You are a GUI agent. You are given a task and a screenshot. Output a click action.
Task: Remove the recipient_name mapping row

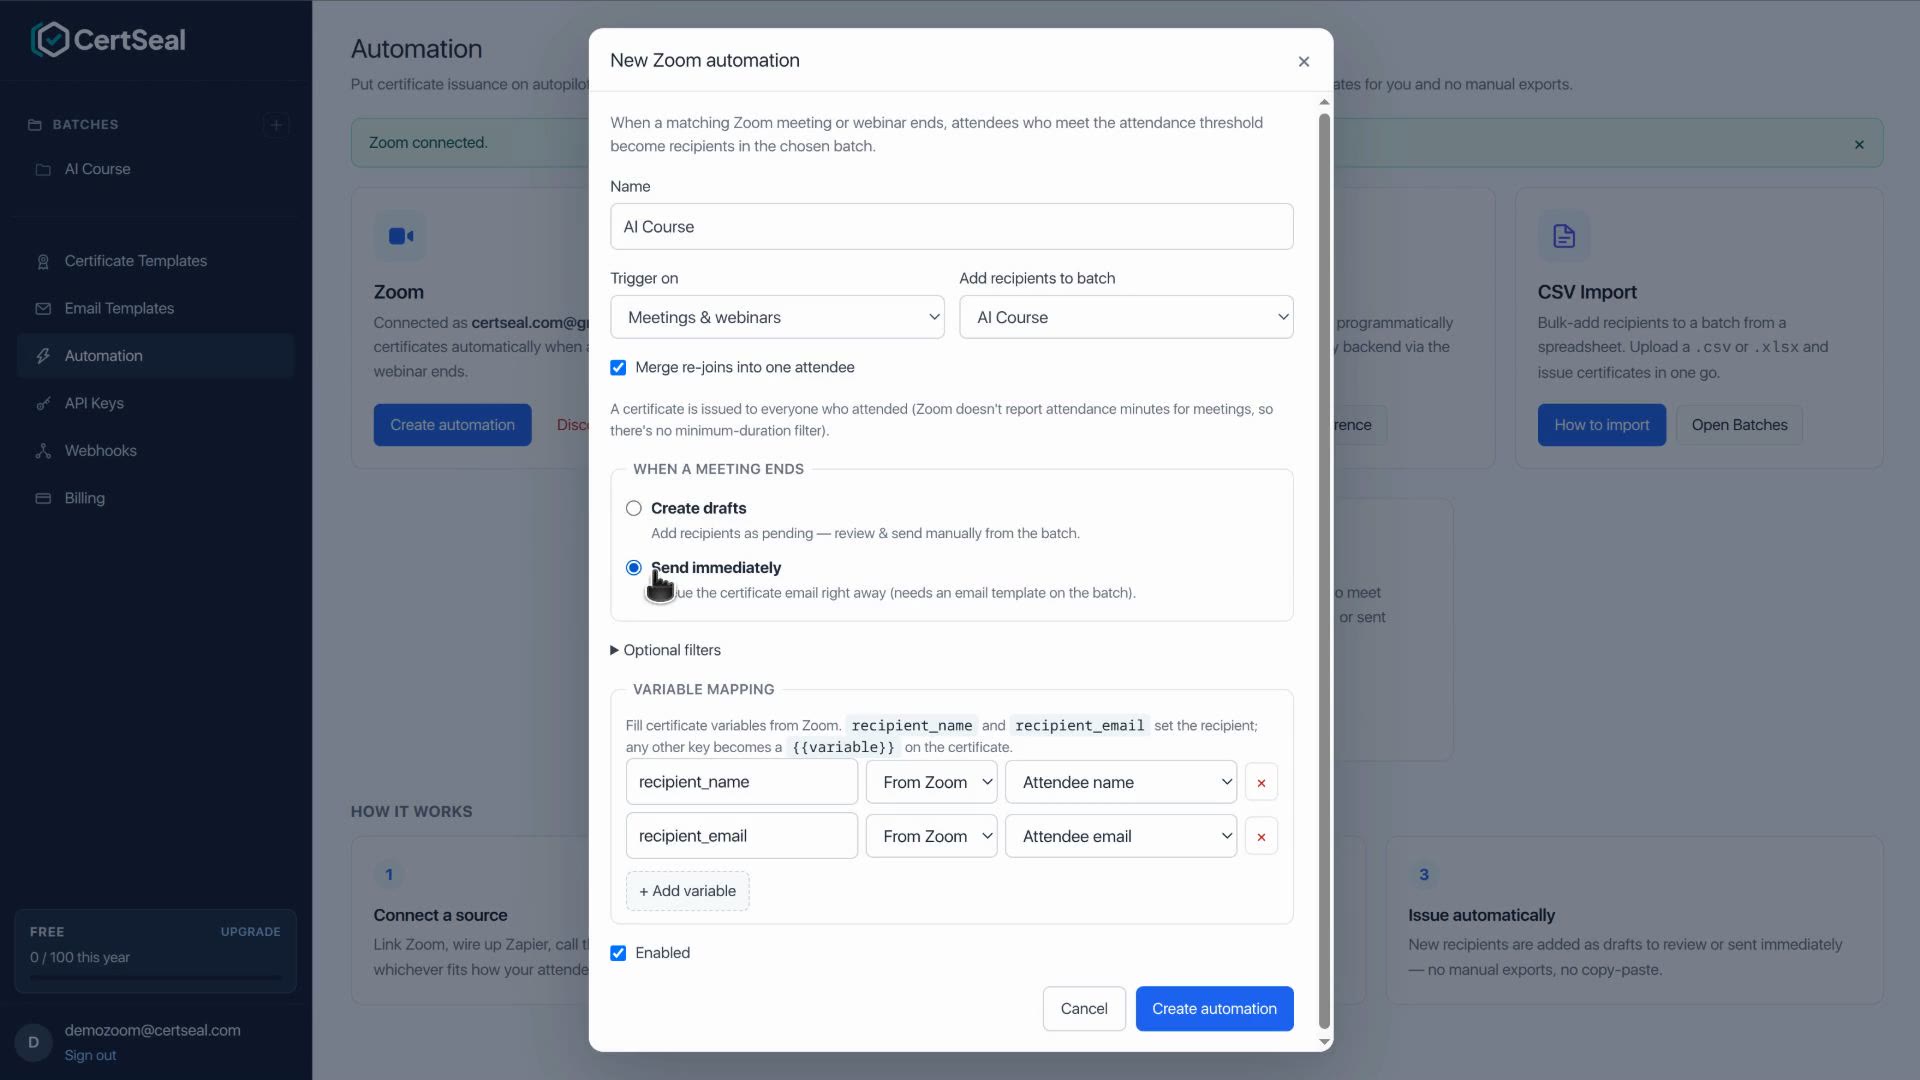(1261, 783)
